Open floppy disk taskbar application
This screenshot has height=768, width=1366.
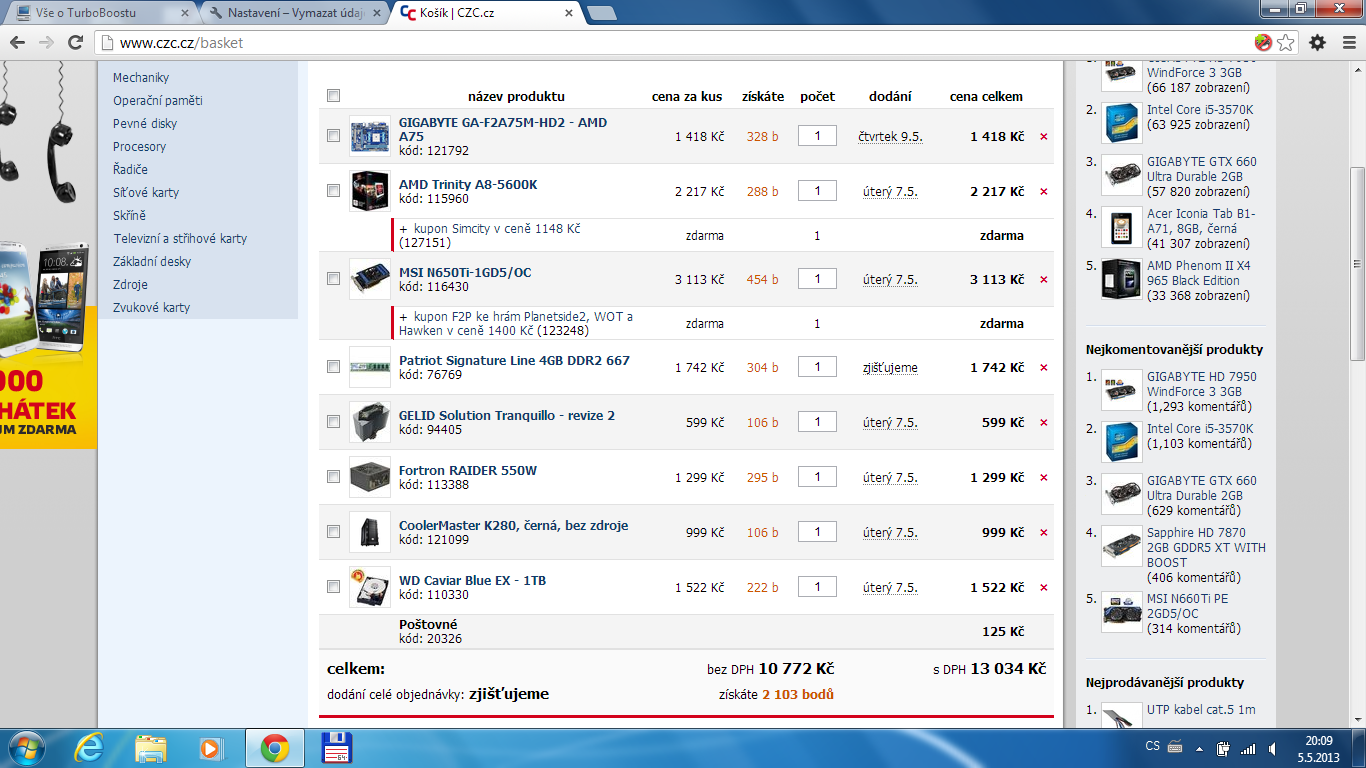pyautogui.click(x=336, y=748)
